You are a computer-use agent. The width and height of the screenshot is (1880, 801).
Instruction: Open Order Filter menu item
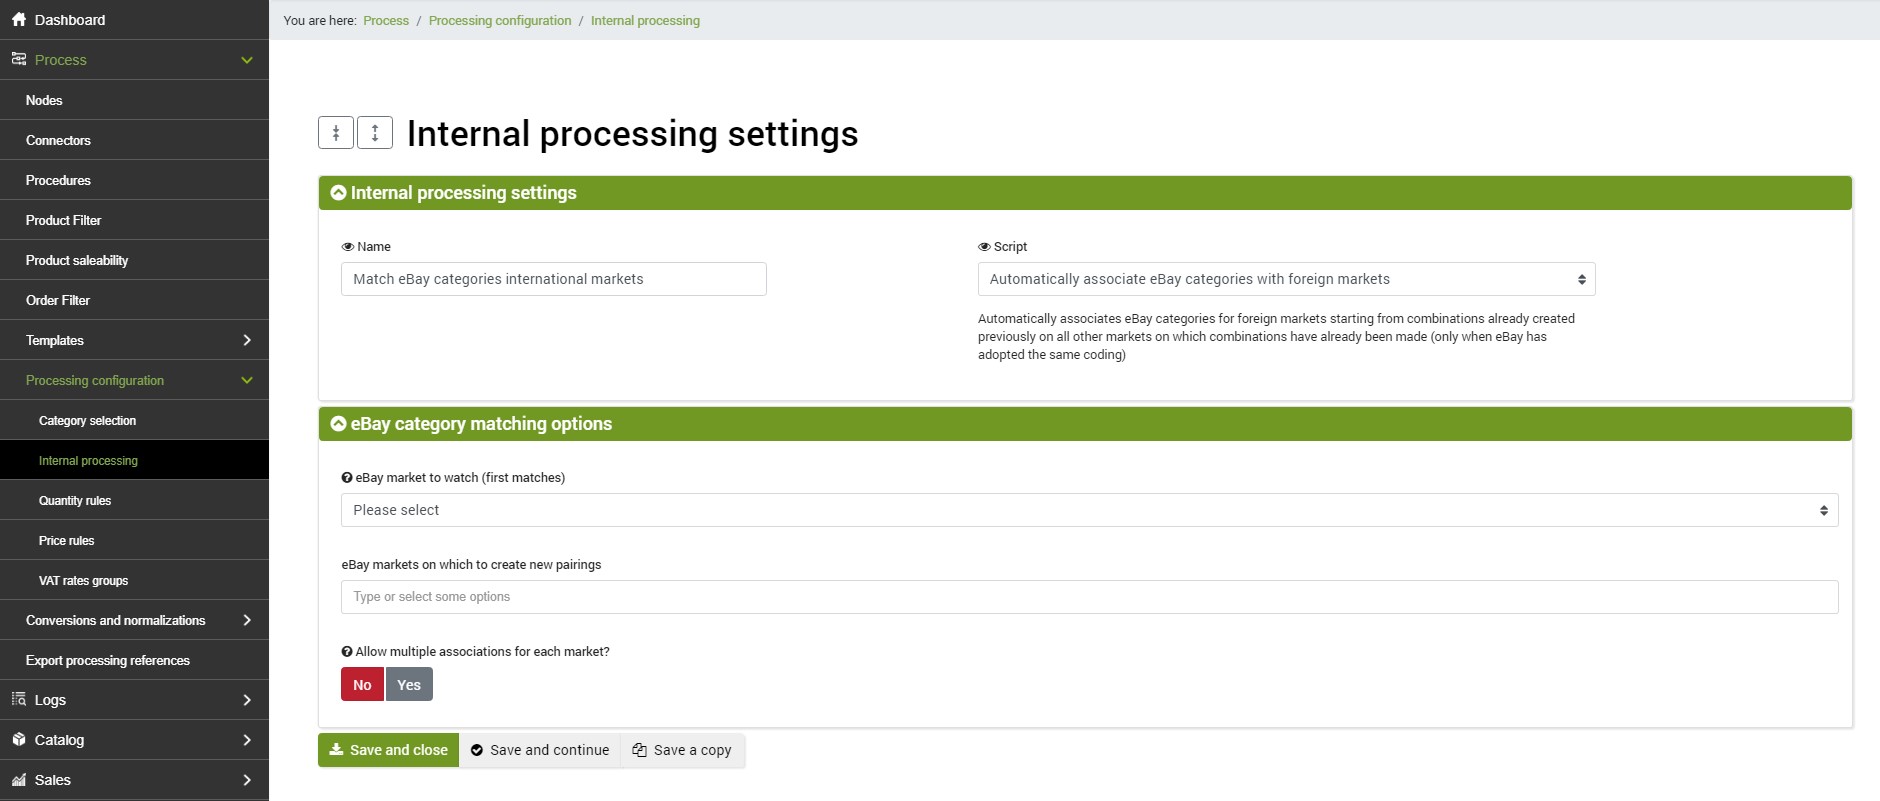pos(134,300)
